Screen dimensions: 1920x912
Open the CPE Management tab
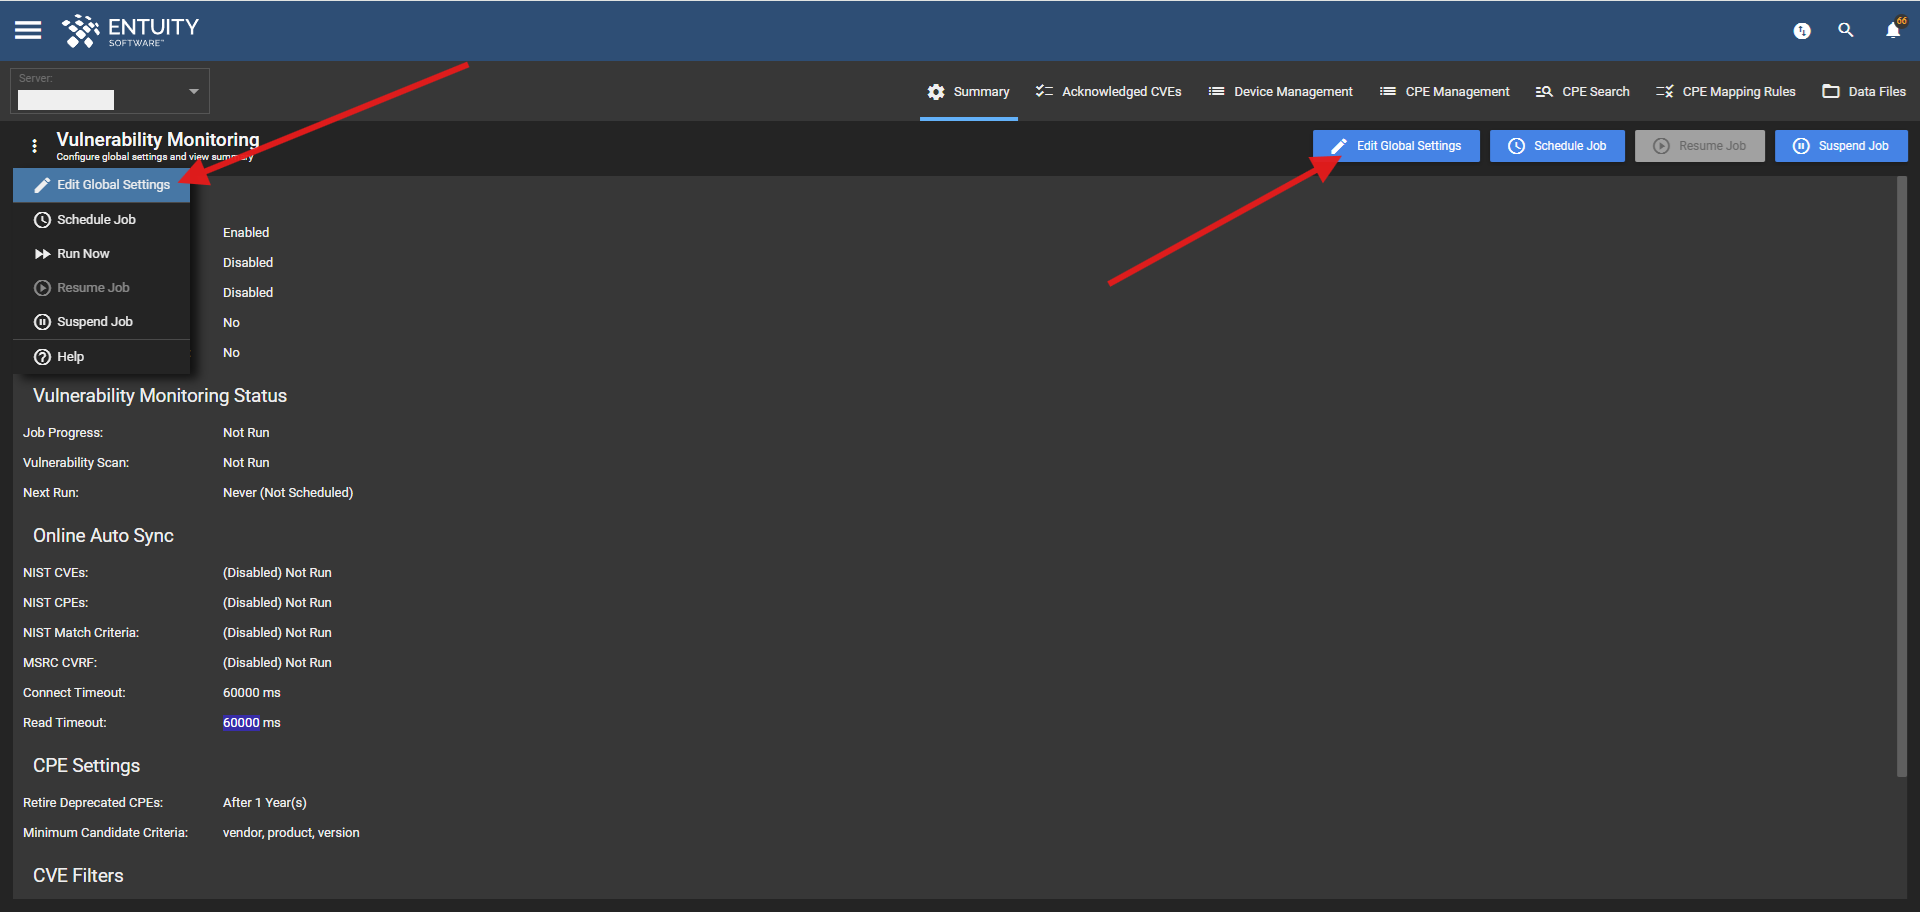click(x=1444, y=91)
